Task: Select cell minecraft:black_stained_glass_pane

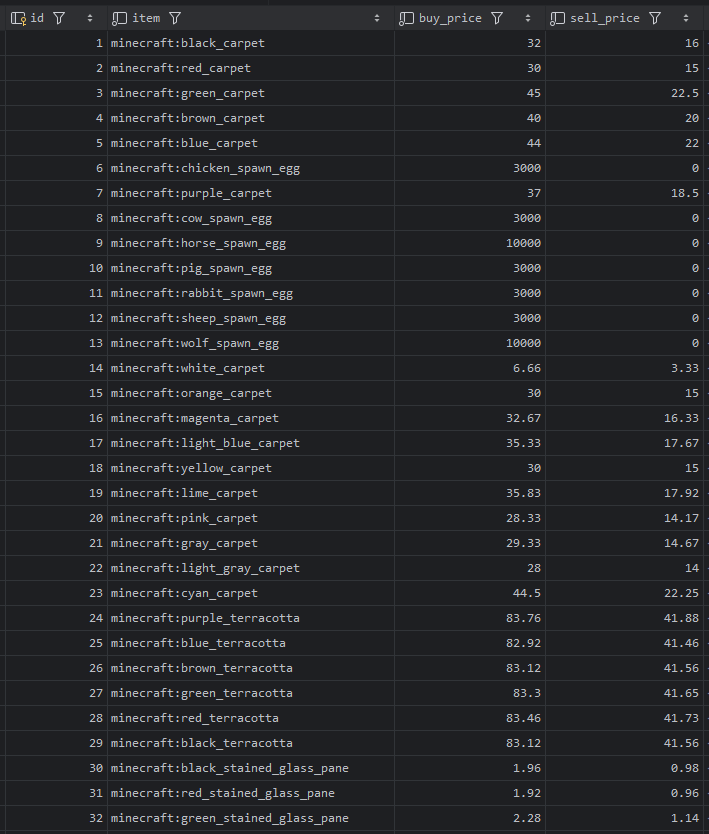Action: pyautogui.click(x=251, y=768)
